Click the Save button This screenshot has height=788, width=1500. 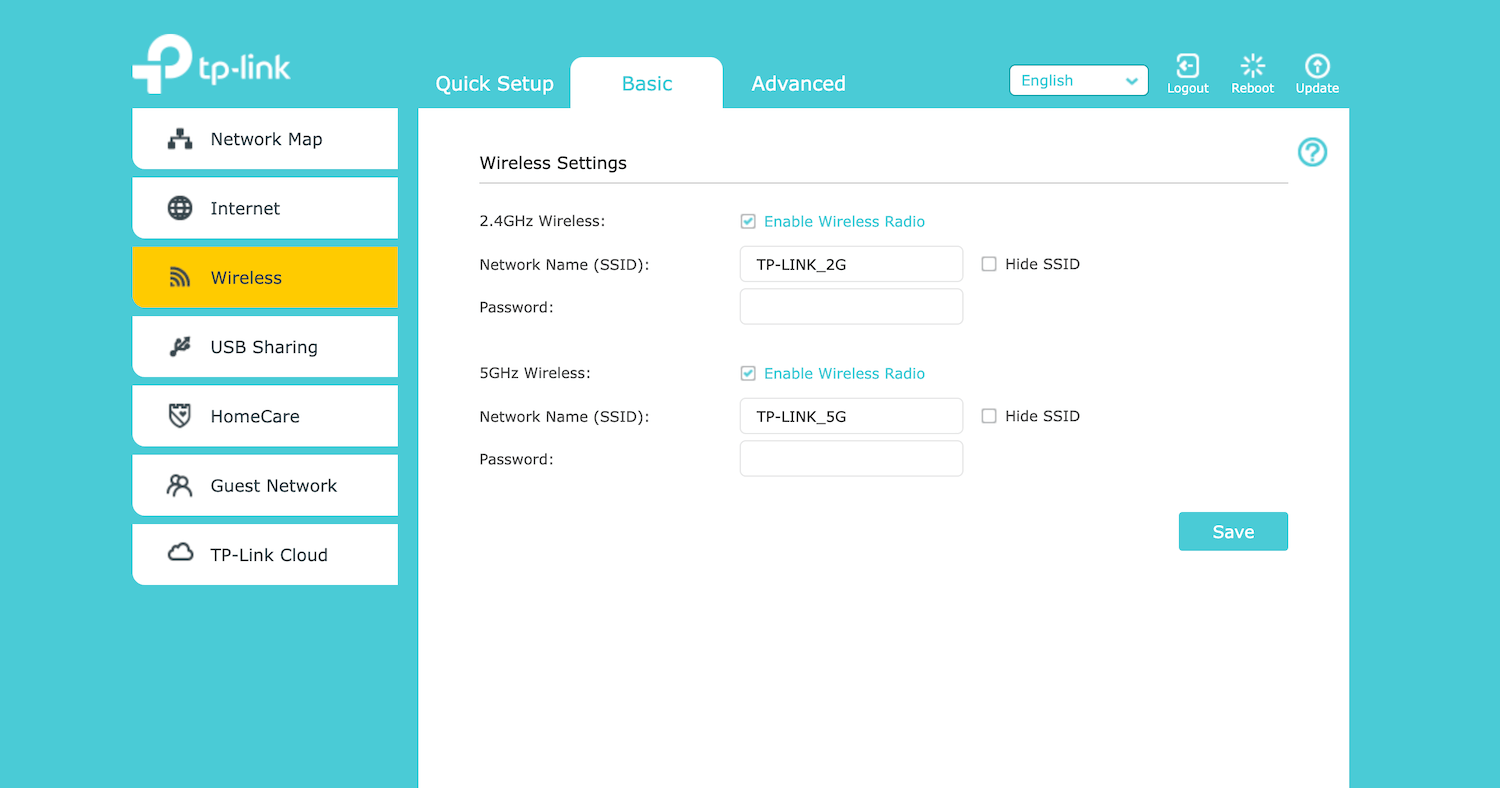click(x=1233, y=532)
